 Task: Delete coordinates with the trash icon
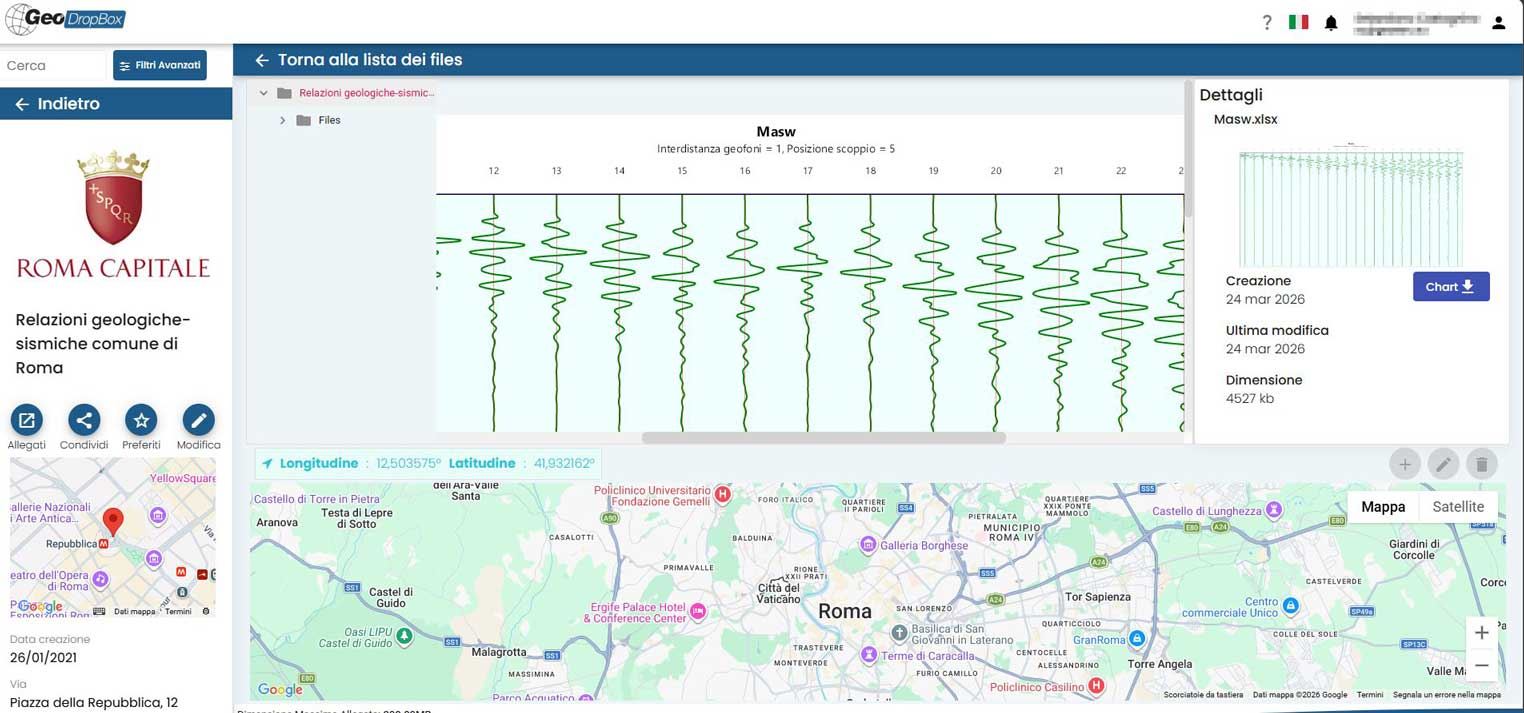(1482, 463)
